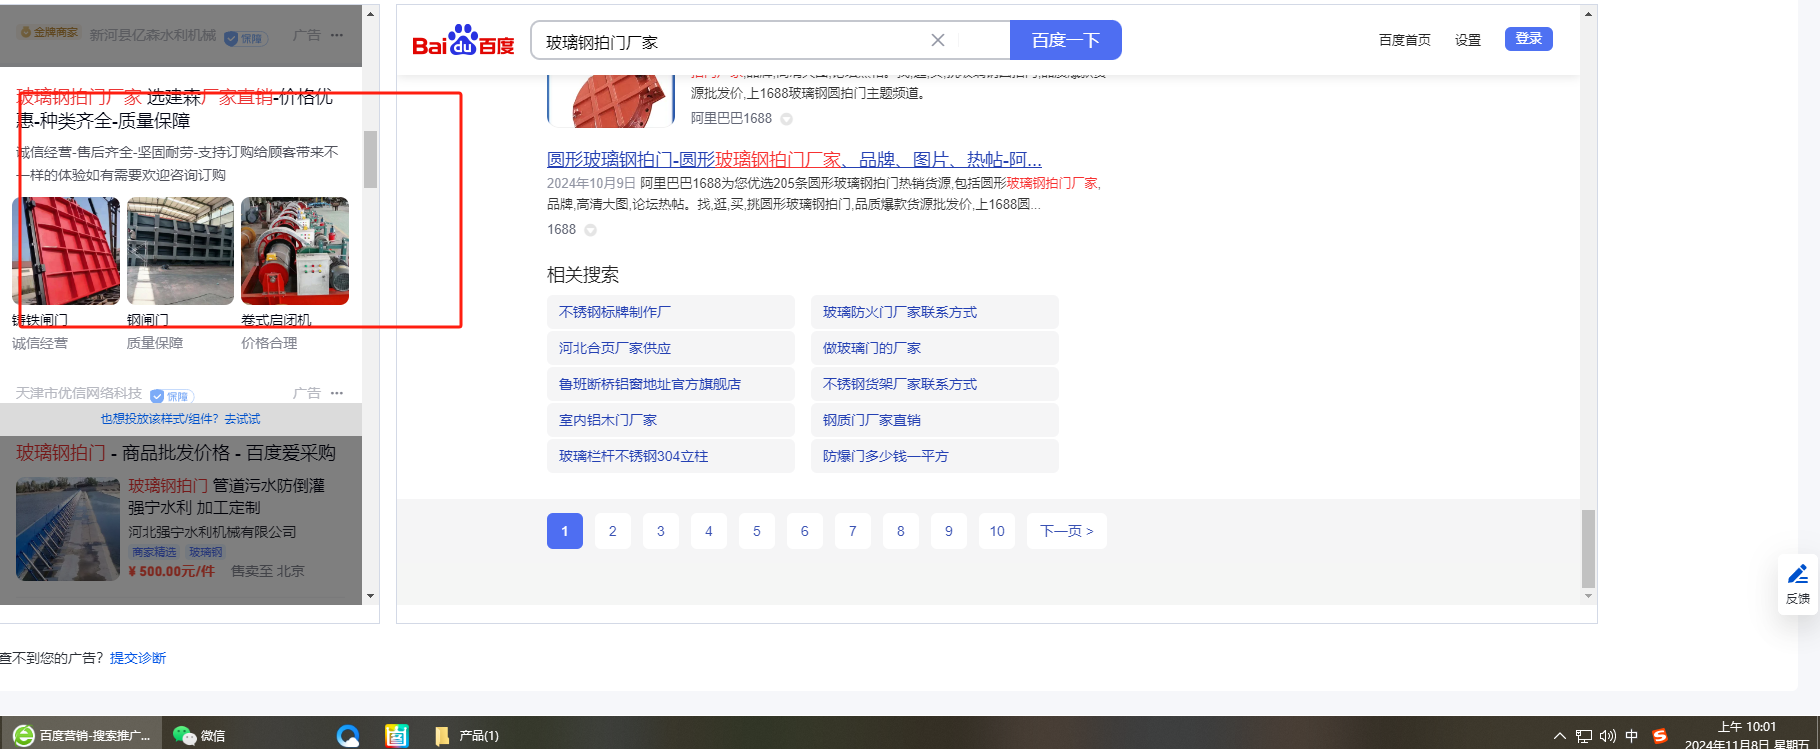The width and height of the screenshot is (1820, 749).
Task: Select related search 玻璃防火门厂家联系方式
Action: [935, 312]
